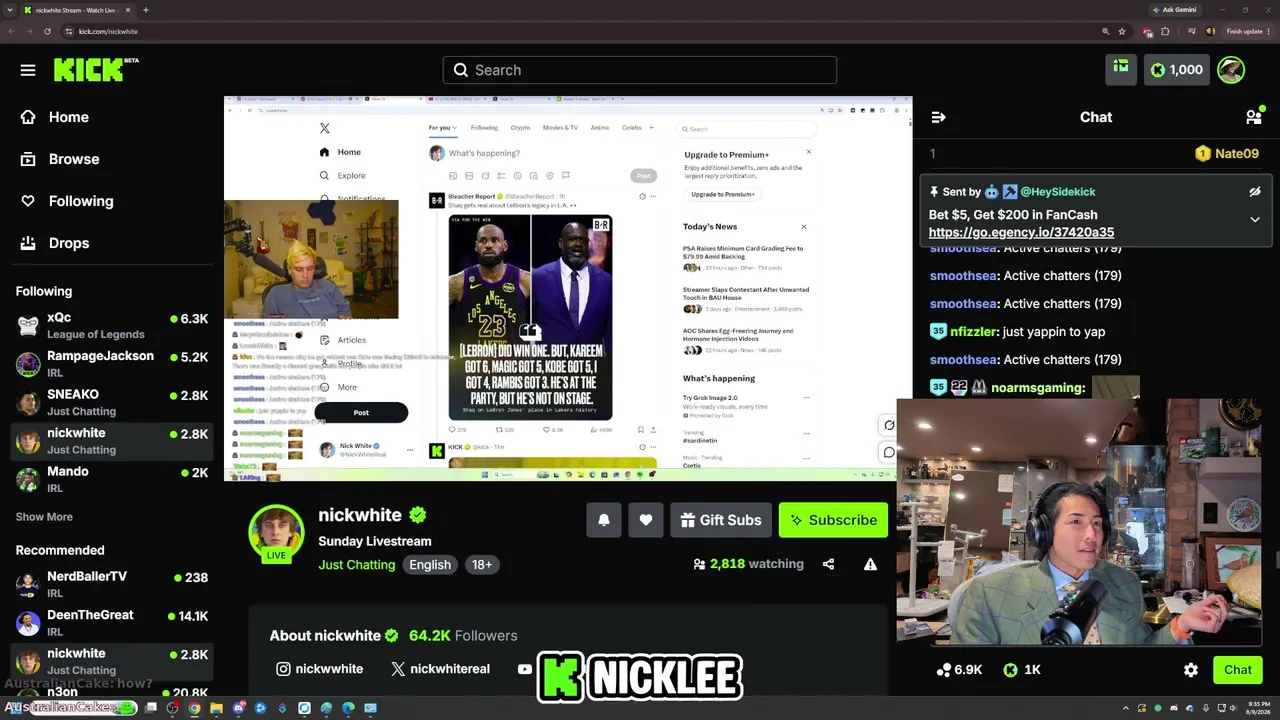Open recommended NerdBallerTV stream
The height and width of the screenshot is (720, 1280).
click(x=112, y=584)
